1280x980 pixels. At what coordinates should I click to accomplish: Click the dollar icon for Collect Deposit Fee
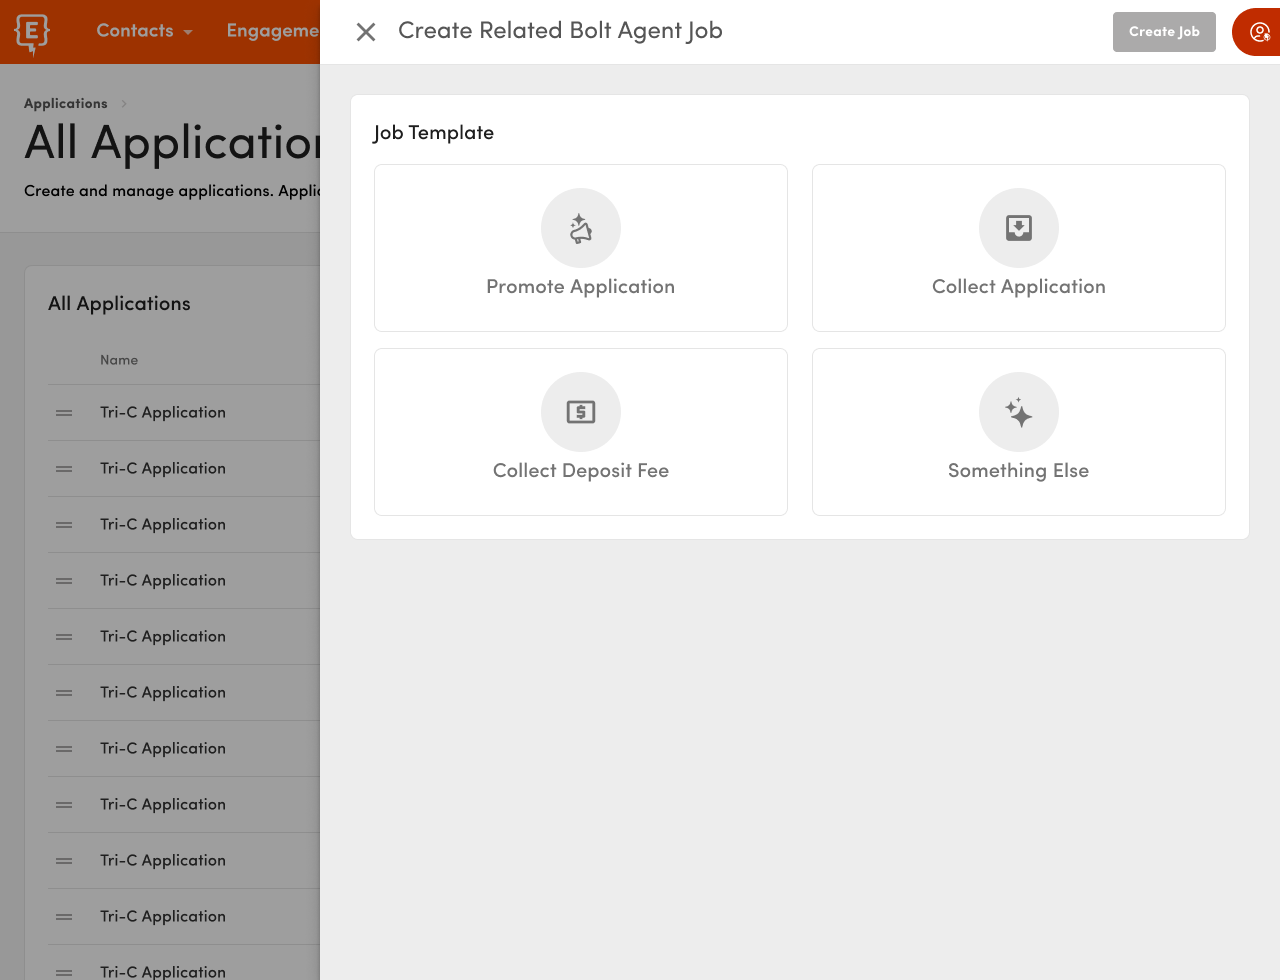580,412
